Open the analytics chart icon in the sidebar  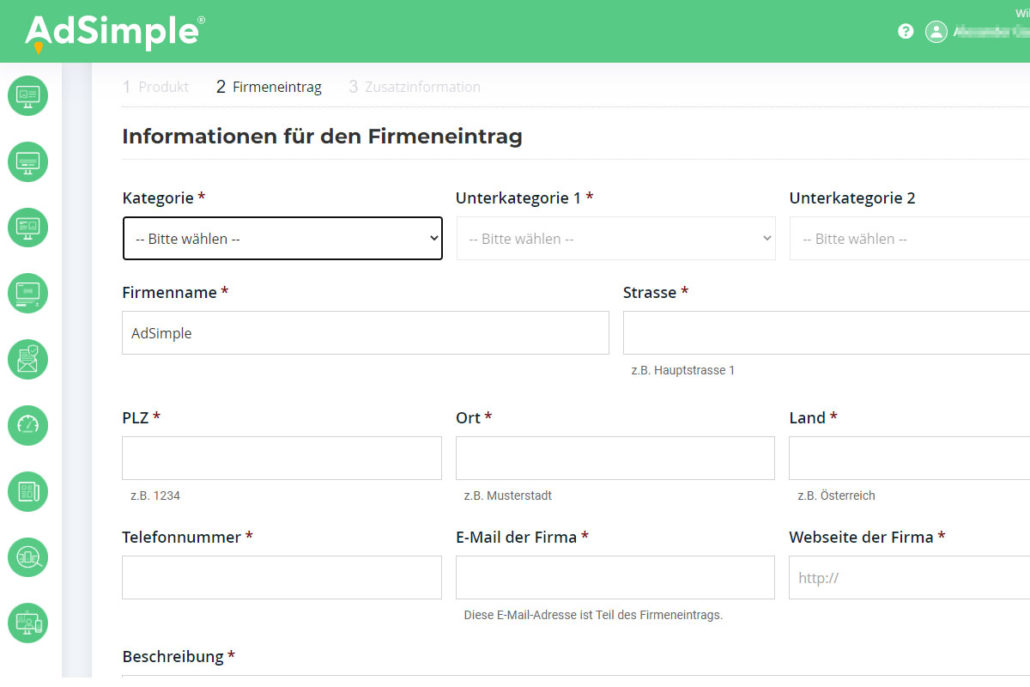[x=27, y=227]
